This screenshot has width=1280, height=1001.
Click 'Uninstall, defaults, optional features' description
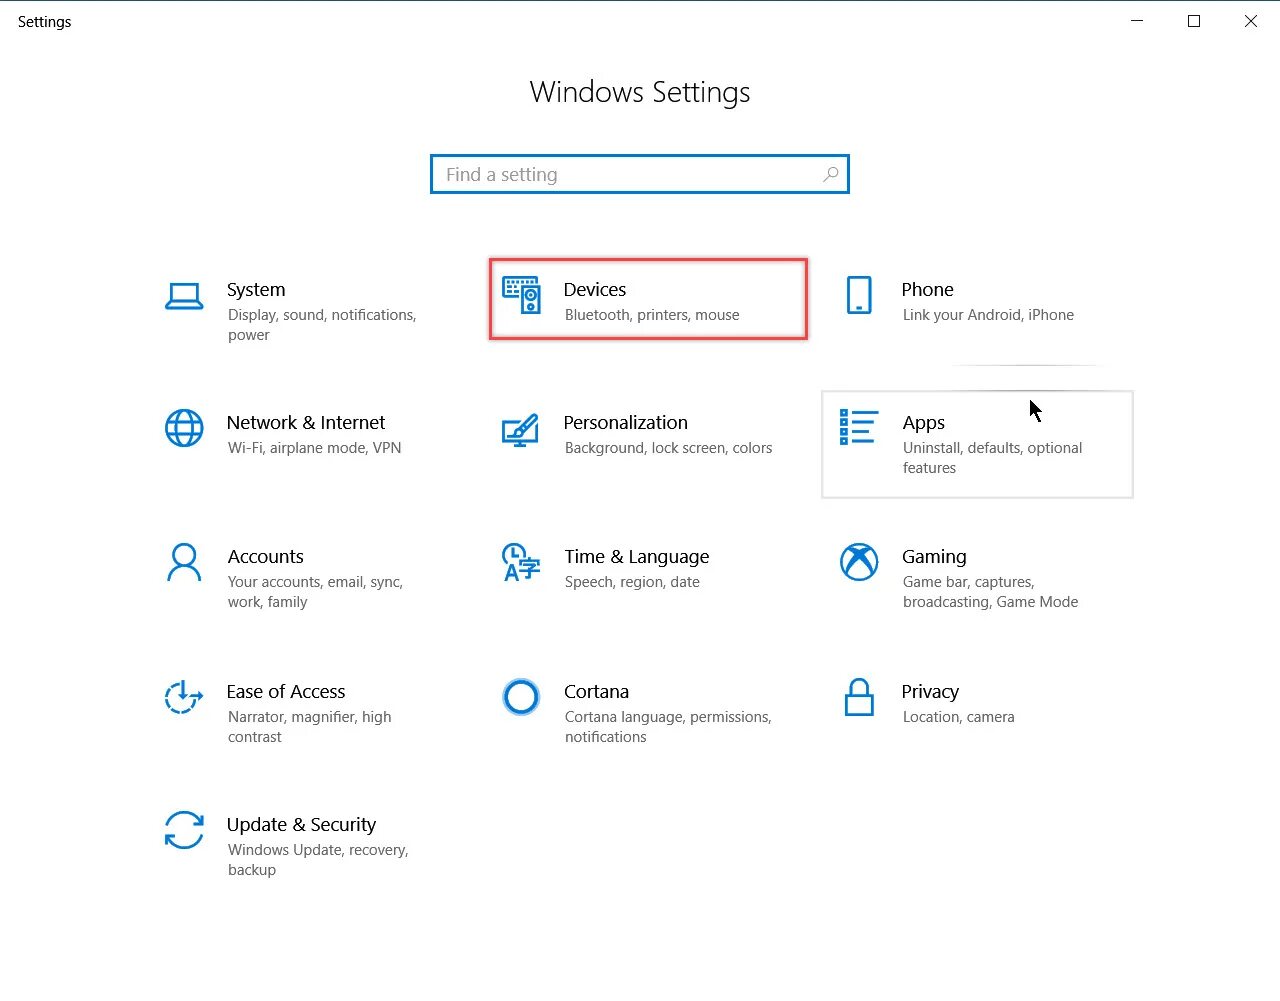(993, 458)
